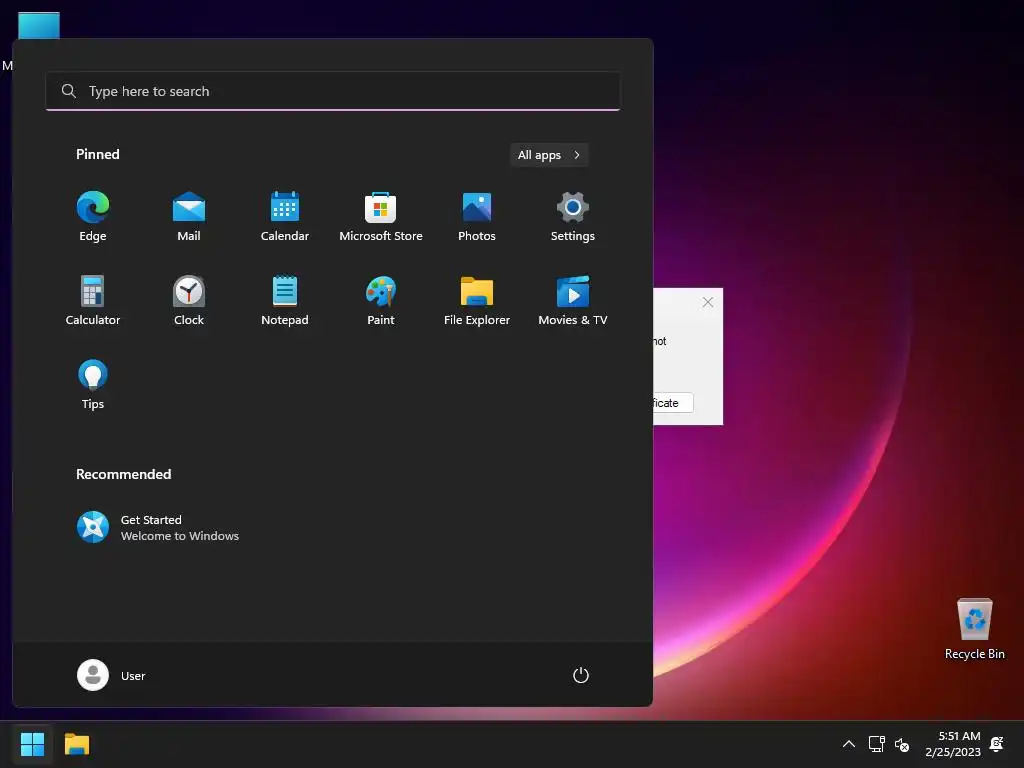Launch the Photos app

(x=477, y=217)
